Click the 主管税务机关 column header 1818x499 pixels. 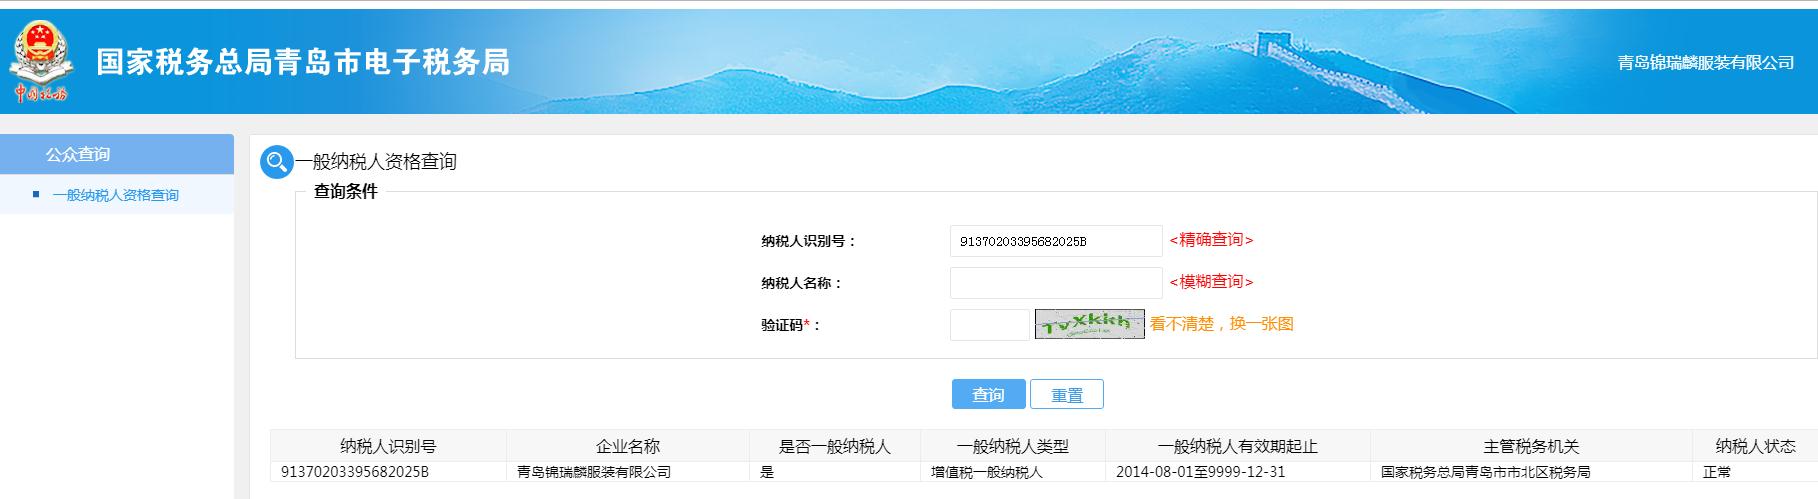[x=1530, y=446]
